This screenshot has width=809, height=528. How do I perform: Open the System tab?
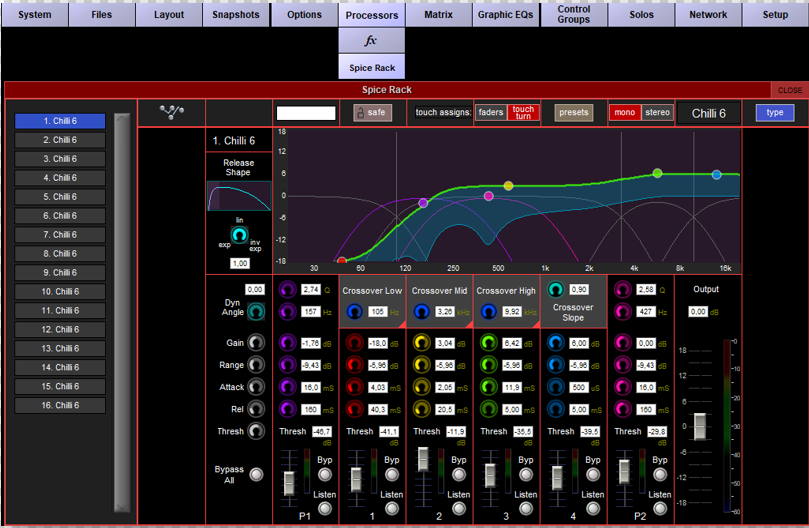[35, 14]
